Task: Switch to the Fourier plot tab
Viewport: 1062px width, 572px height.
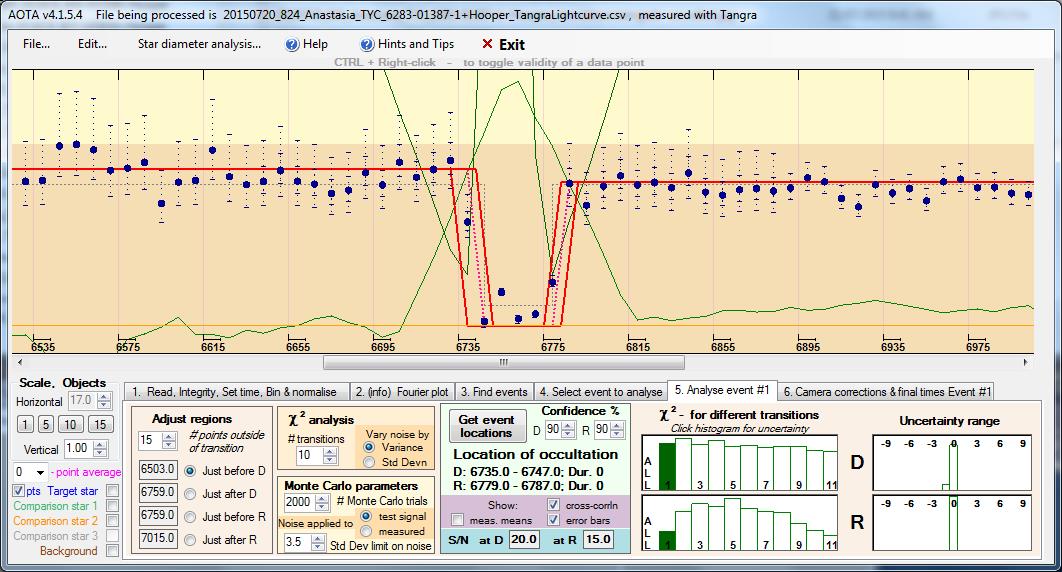Action: click(402, 392)
